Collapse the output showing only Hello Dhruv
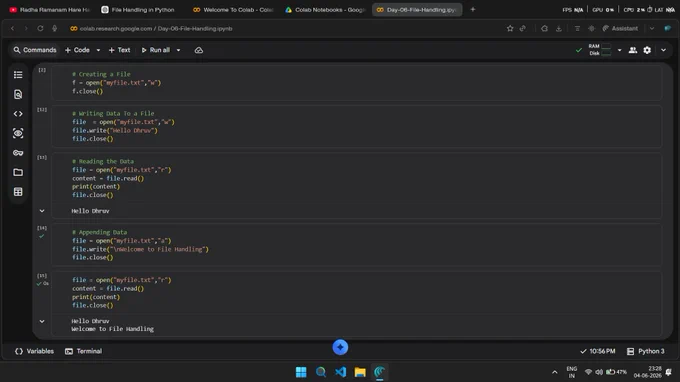The height and width of the screenshot is (382, 680). pyautogui.click(x=42, y=211)
